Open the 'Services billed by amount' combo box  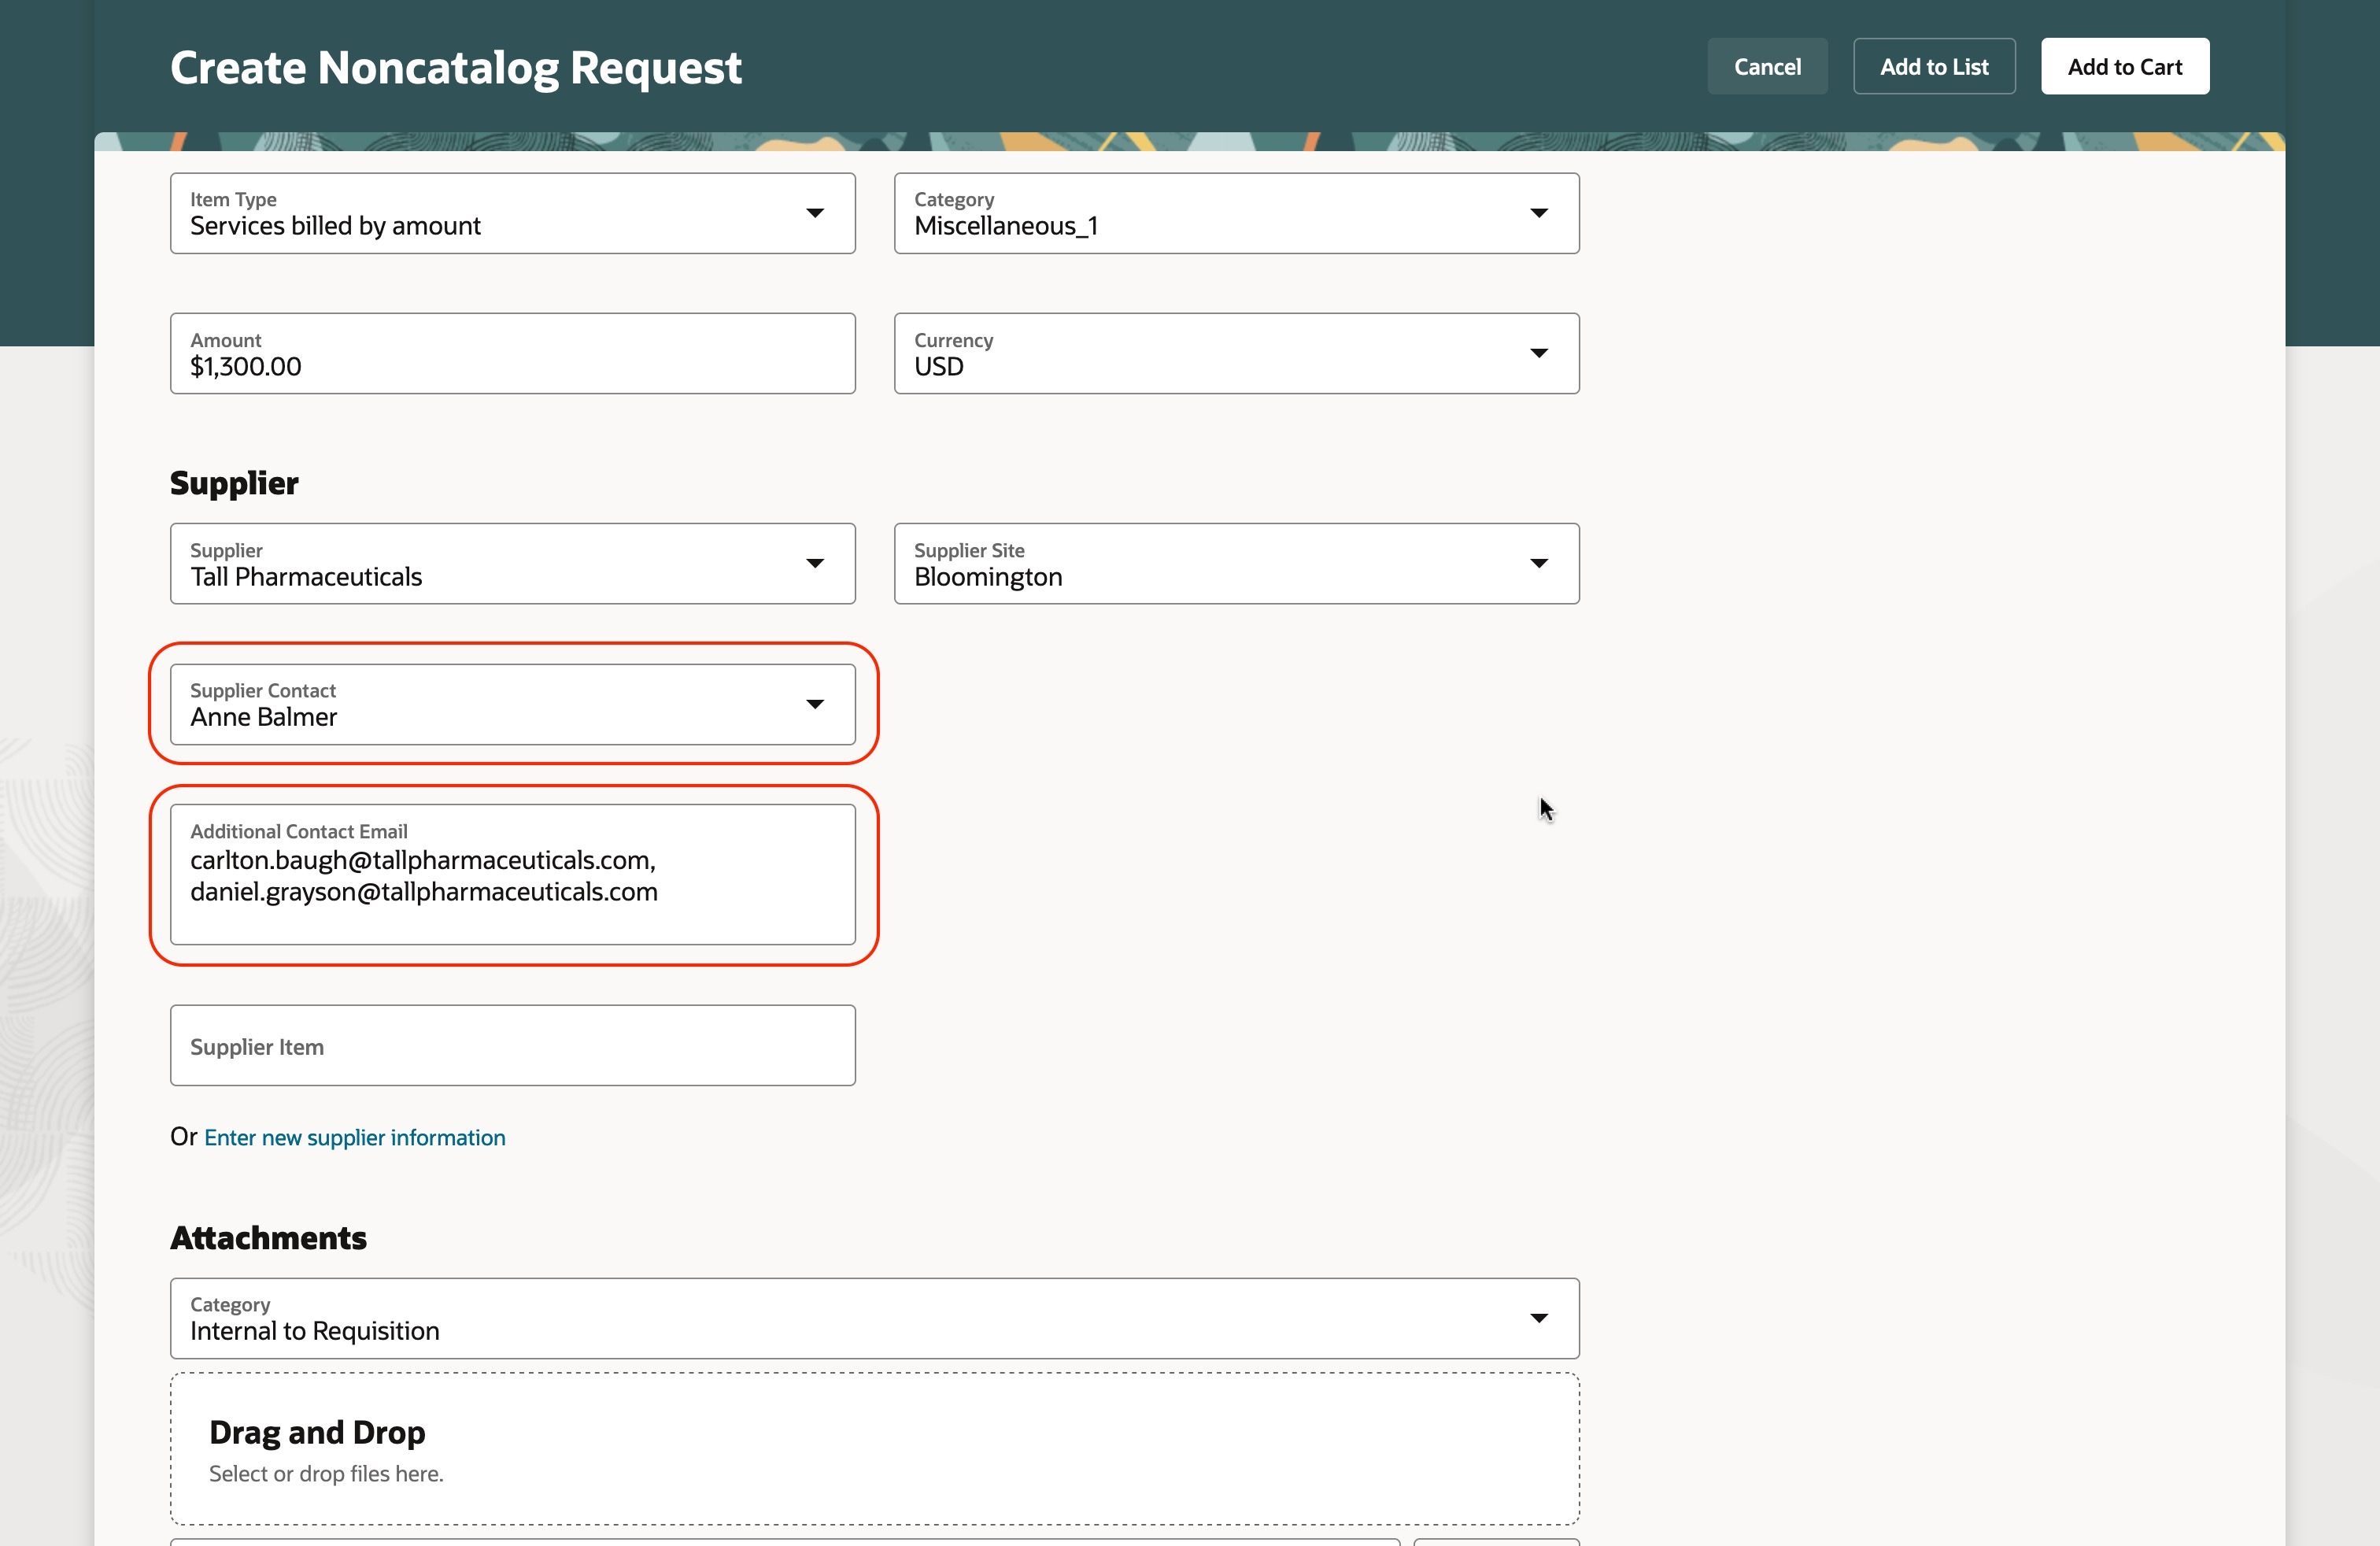(480, 214)
